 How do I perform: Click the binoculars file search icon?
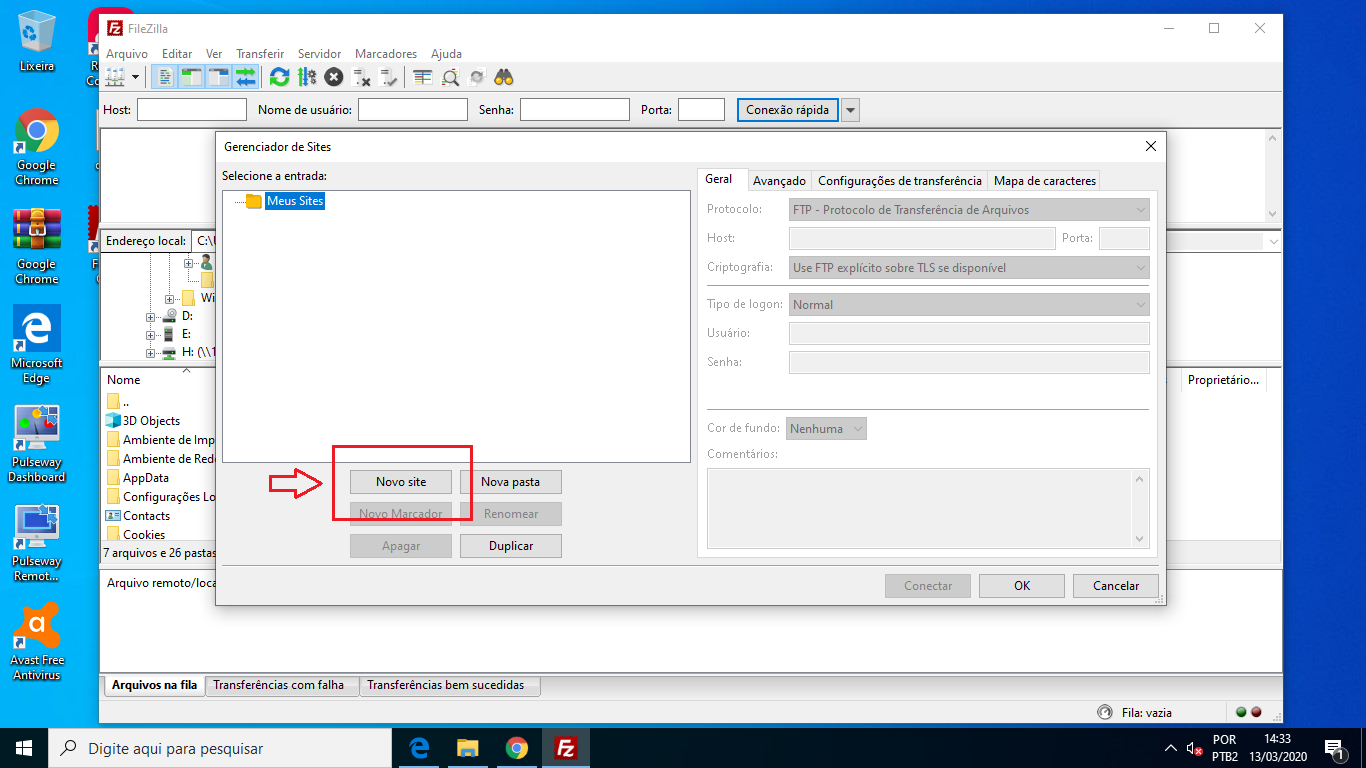pyautogui.click(x=504, y=77)
